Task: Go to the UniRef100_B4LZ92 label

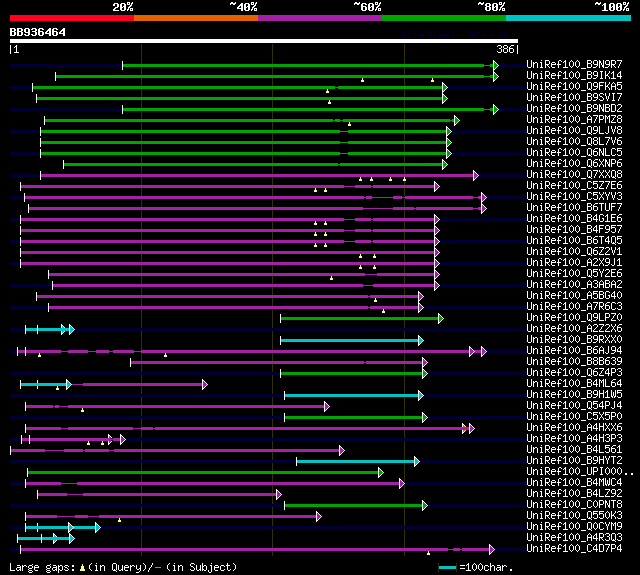Action: coord(574,494)
